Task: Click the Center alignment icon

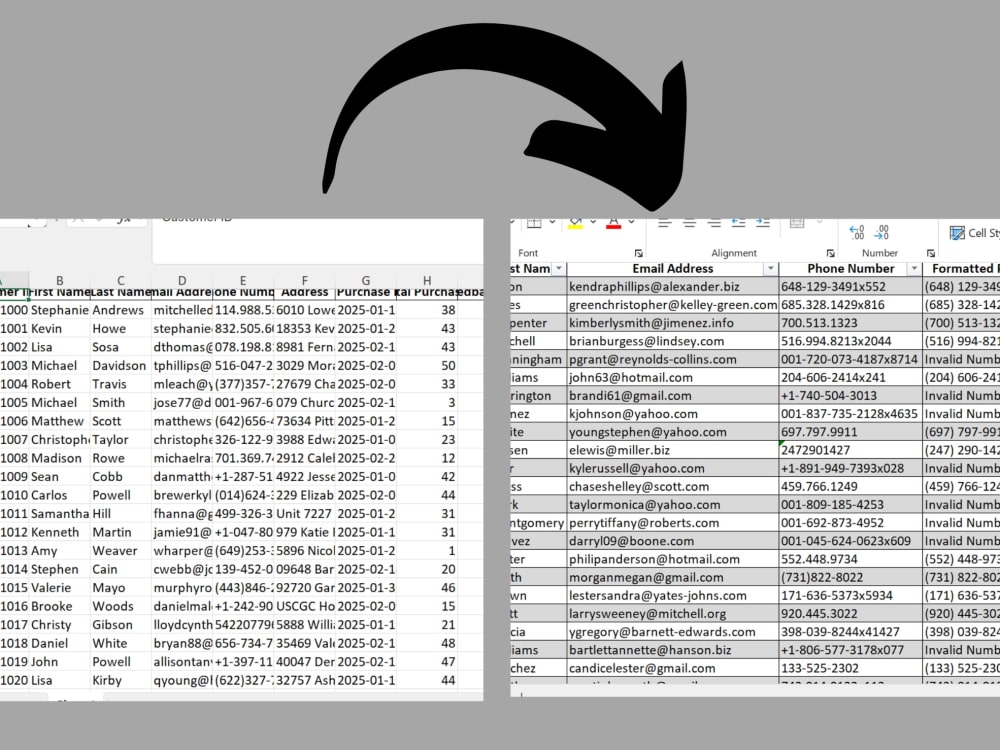Action: pos(689,223)
